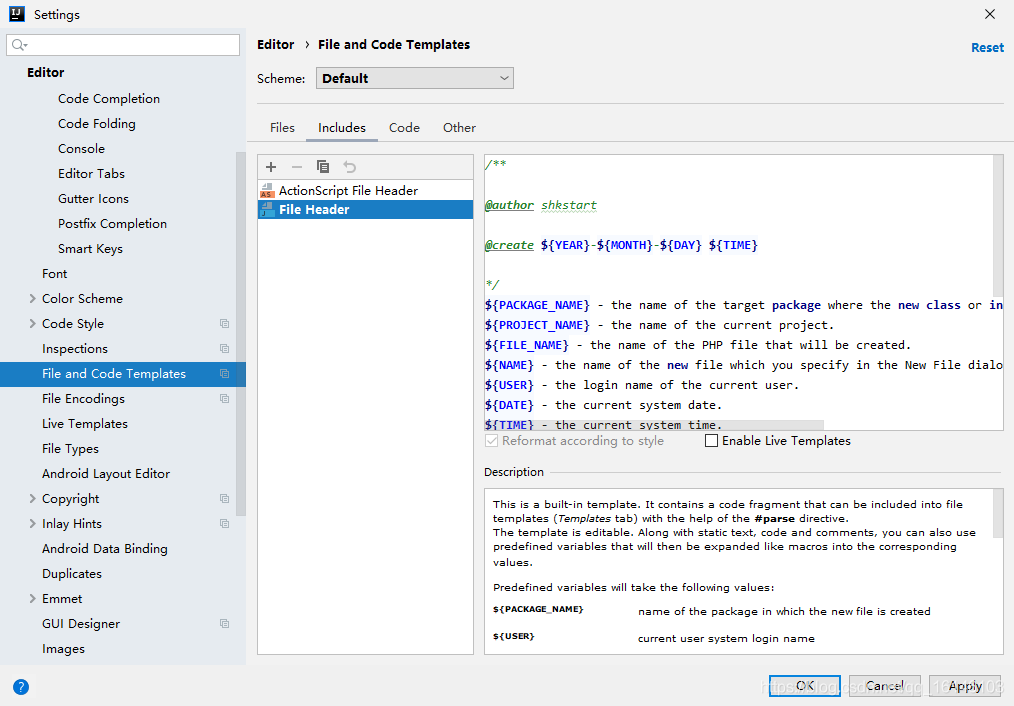Screen dimensions: 1014x706
Task: Click the @create line in template editor
Action: click(x=621, y=245)
